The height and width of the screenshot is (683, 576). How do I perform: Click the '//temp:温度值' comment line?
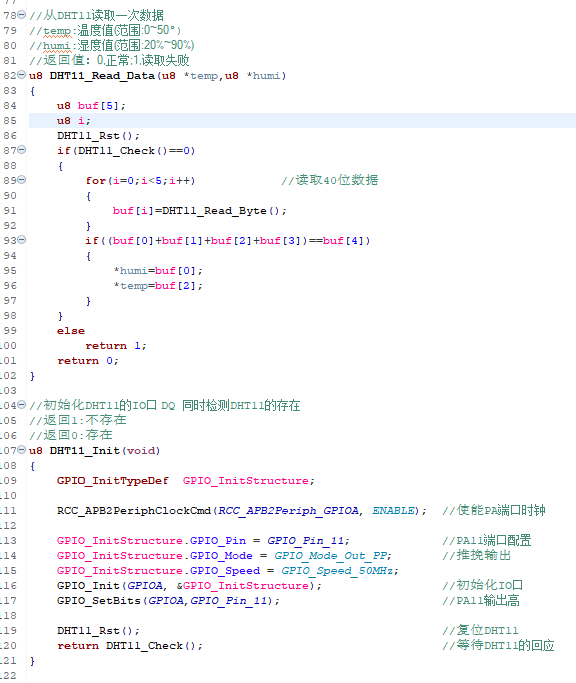(105, 30)
